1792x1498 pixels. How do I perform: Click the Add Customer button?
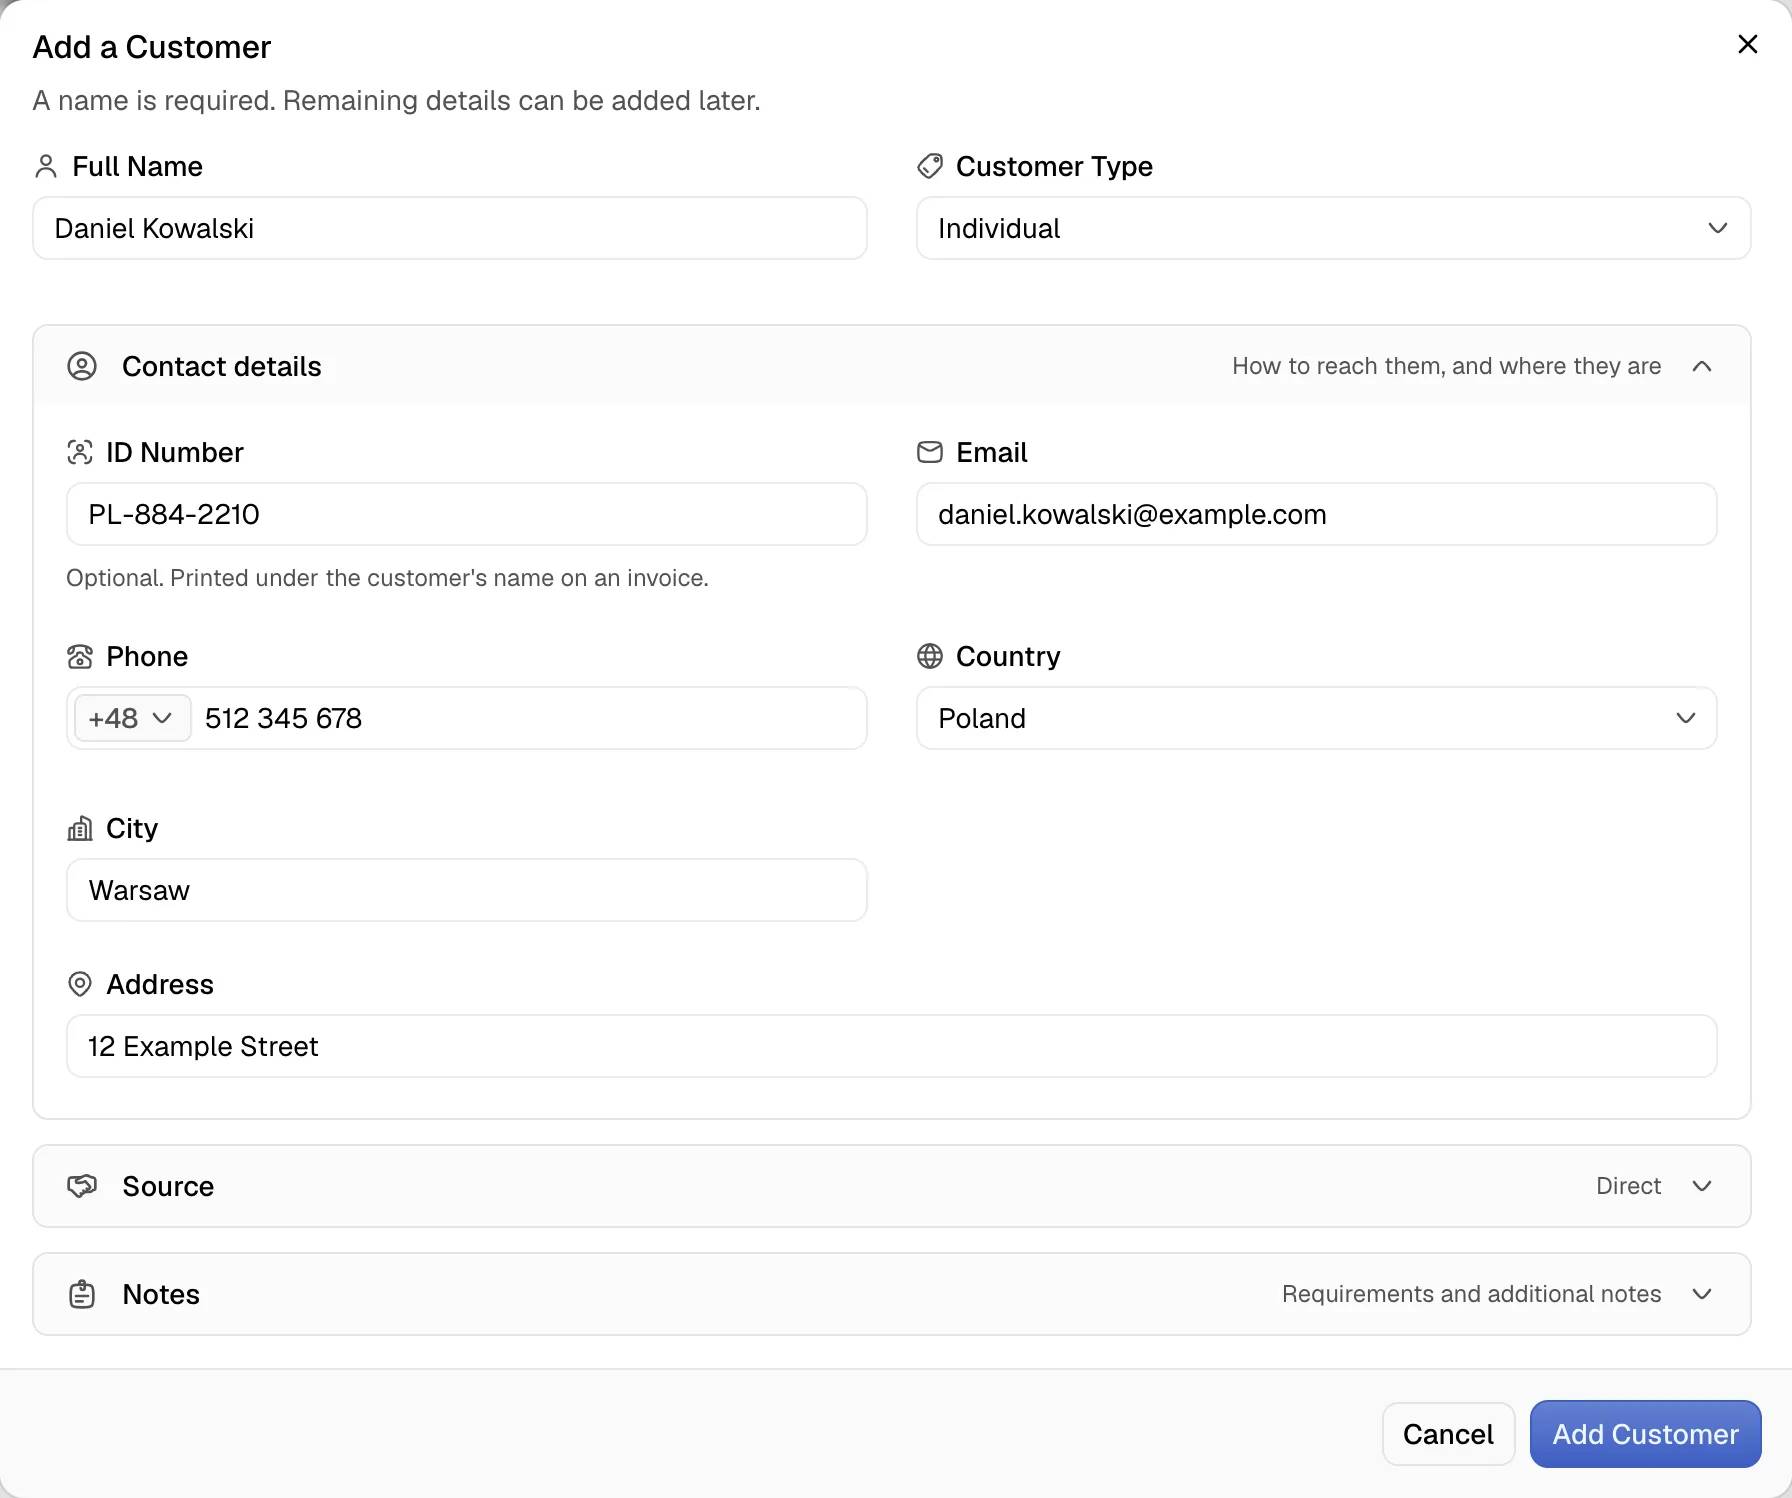[1646, 1434]
